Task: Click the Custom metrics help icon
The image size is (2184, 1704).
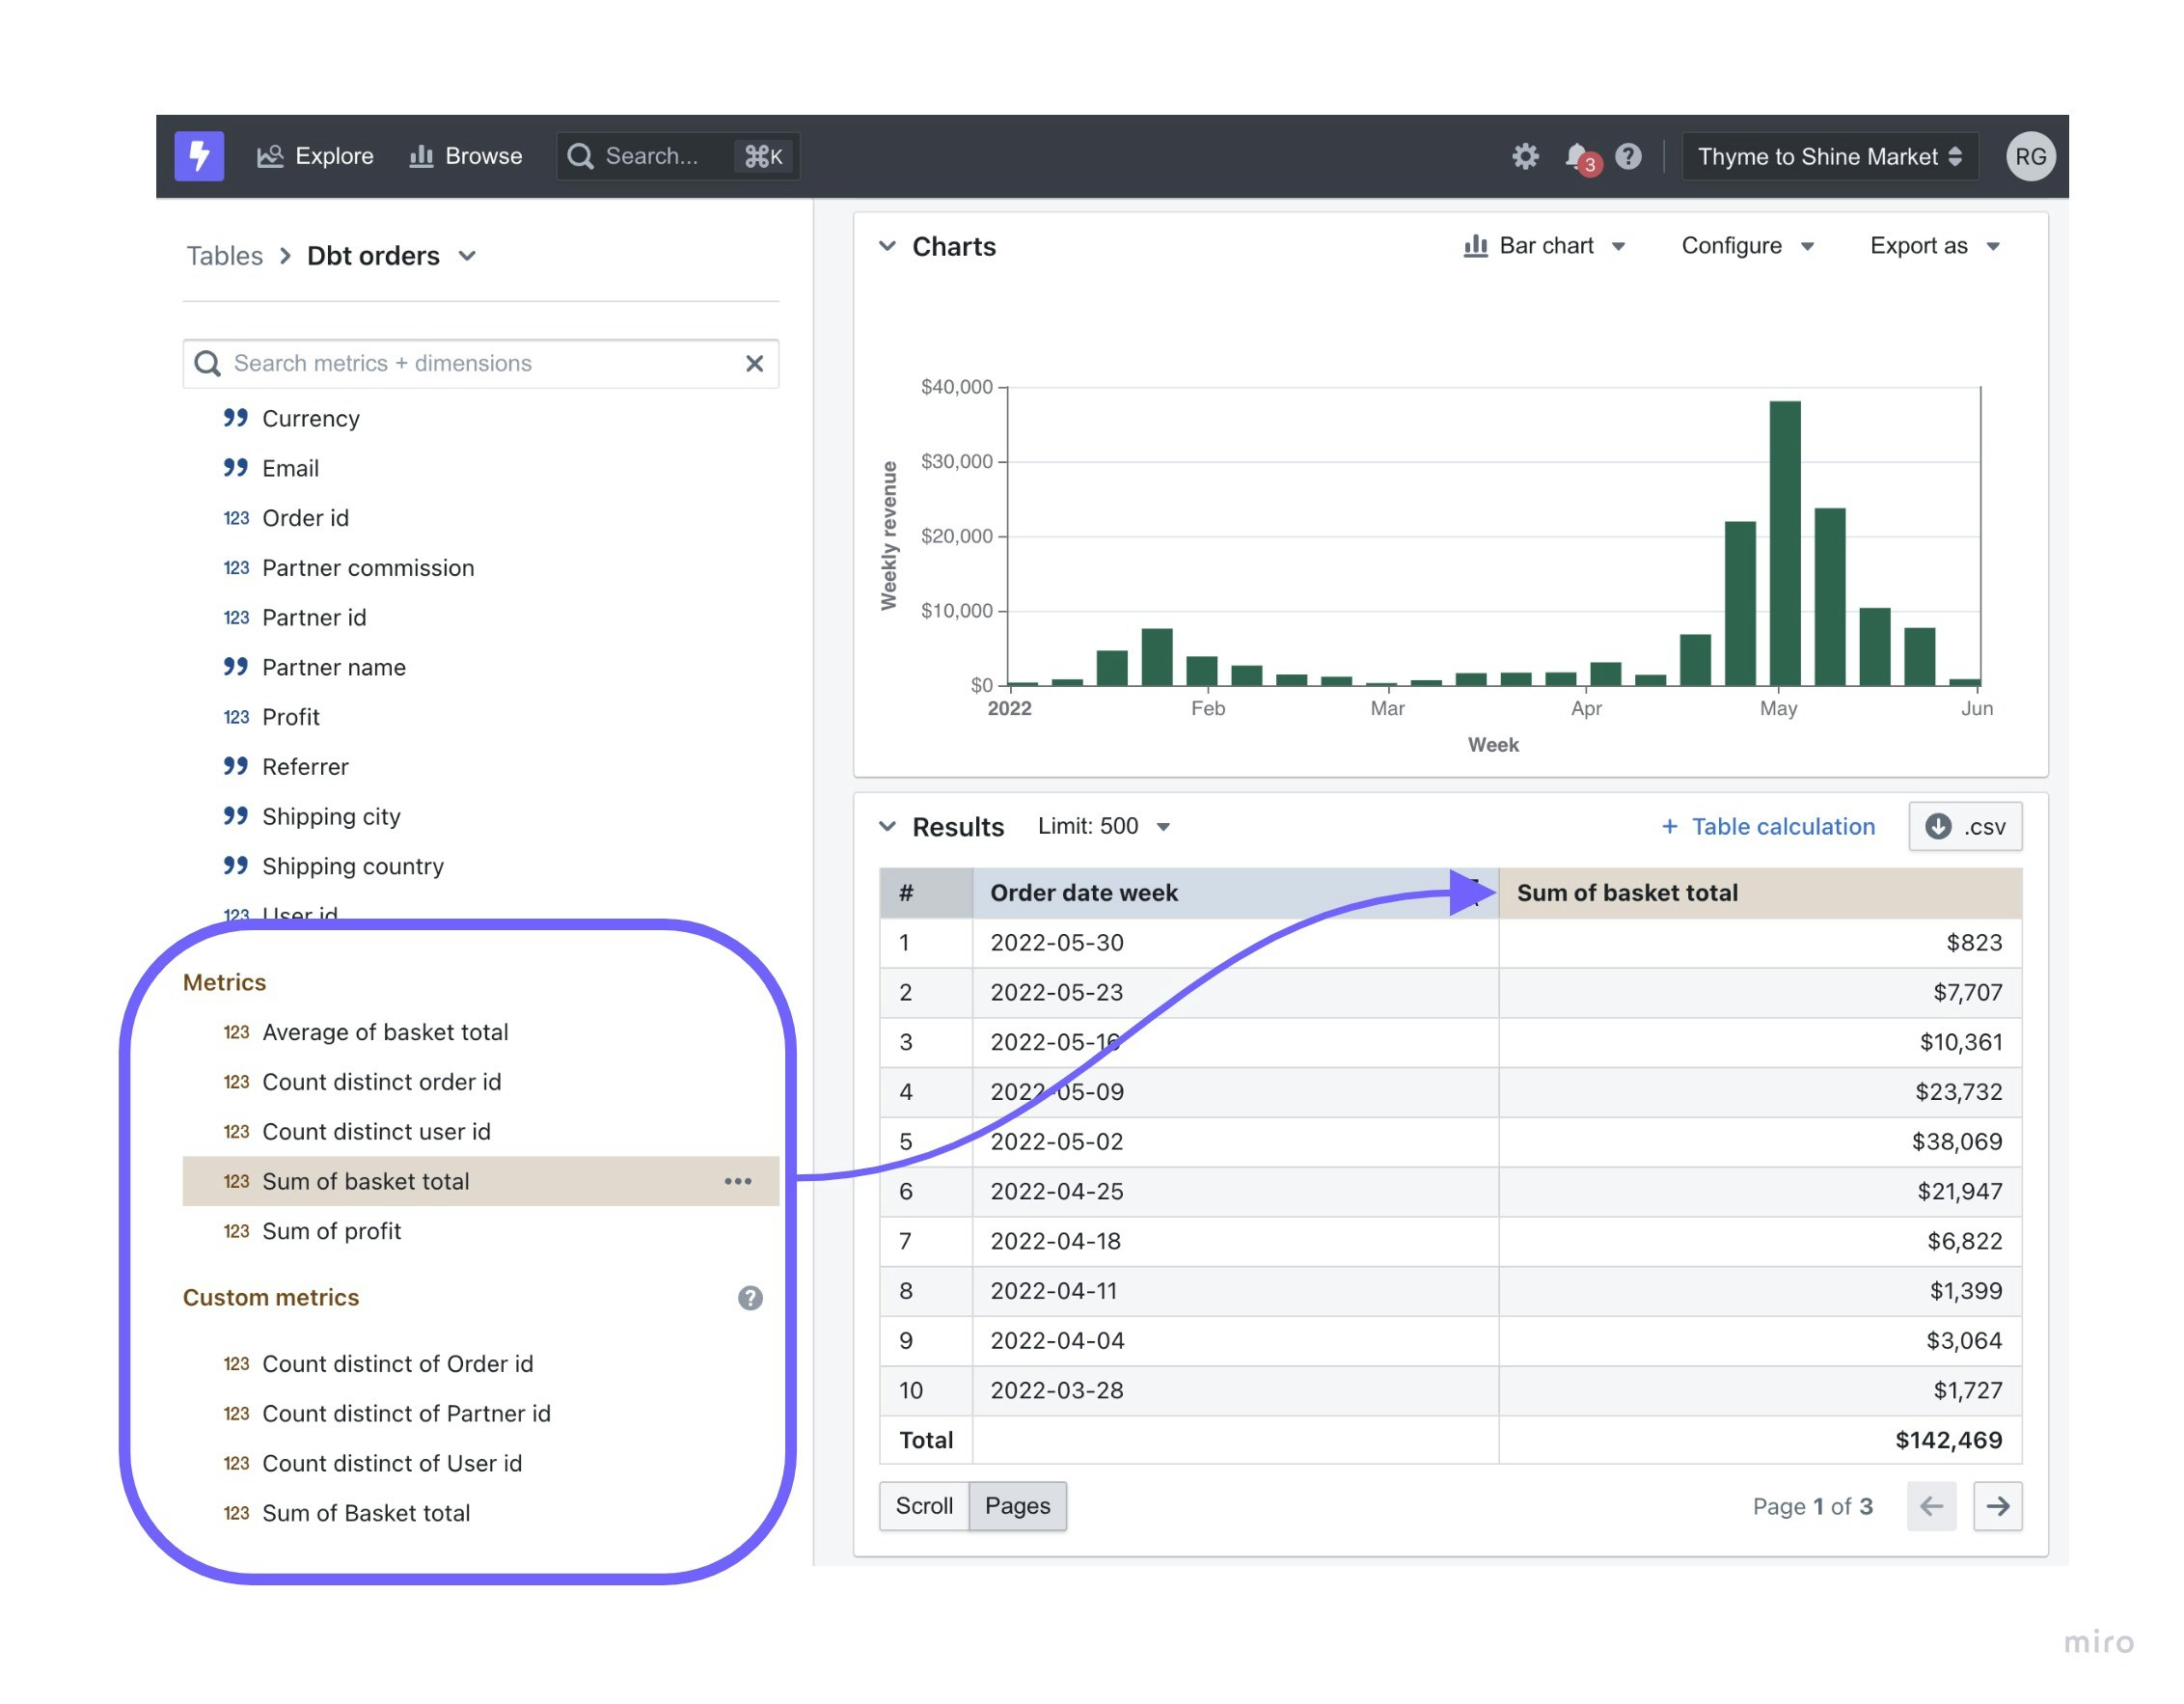Action: coord(750,1298)
